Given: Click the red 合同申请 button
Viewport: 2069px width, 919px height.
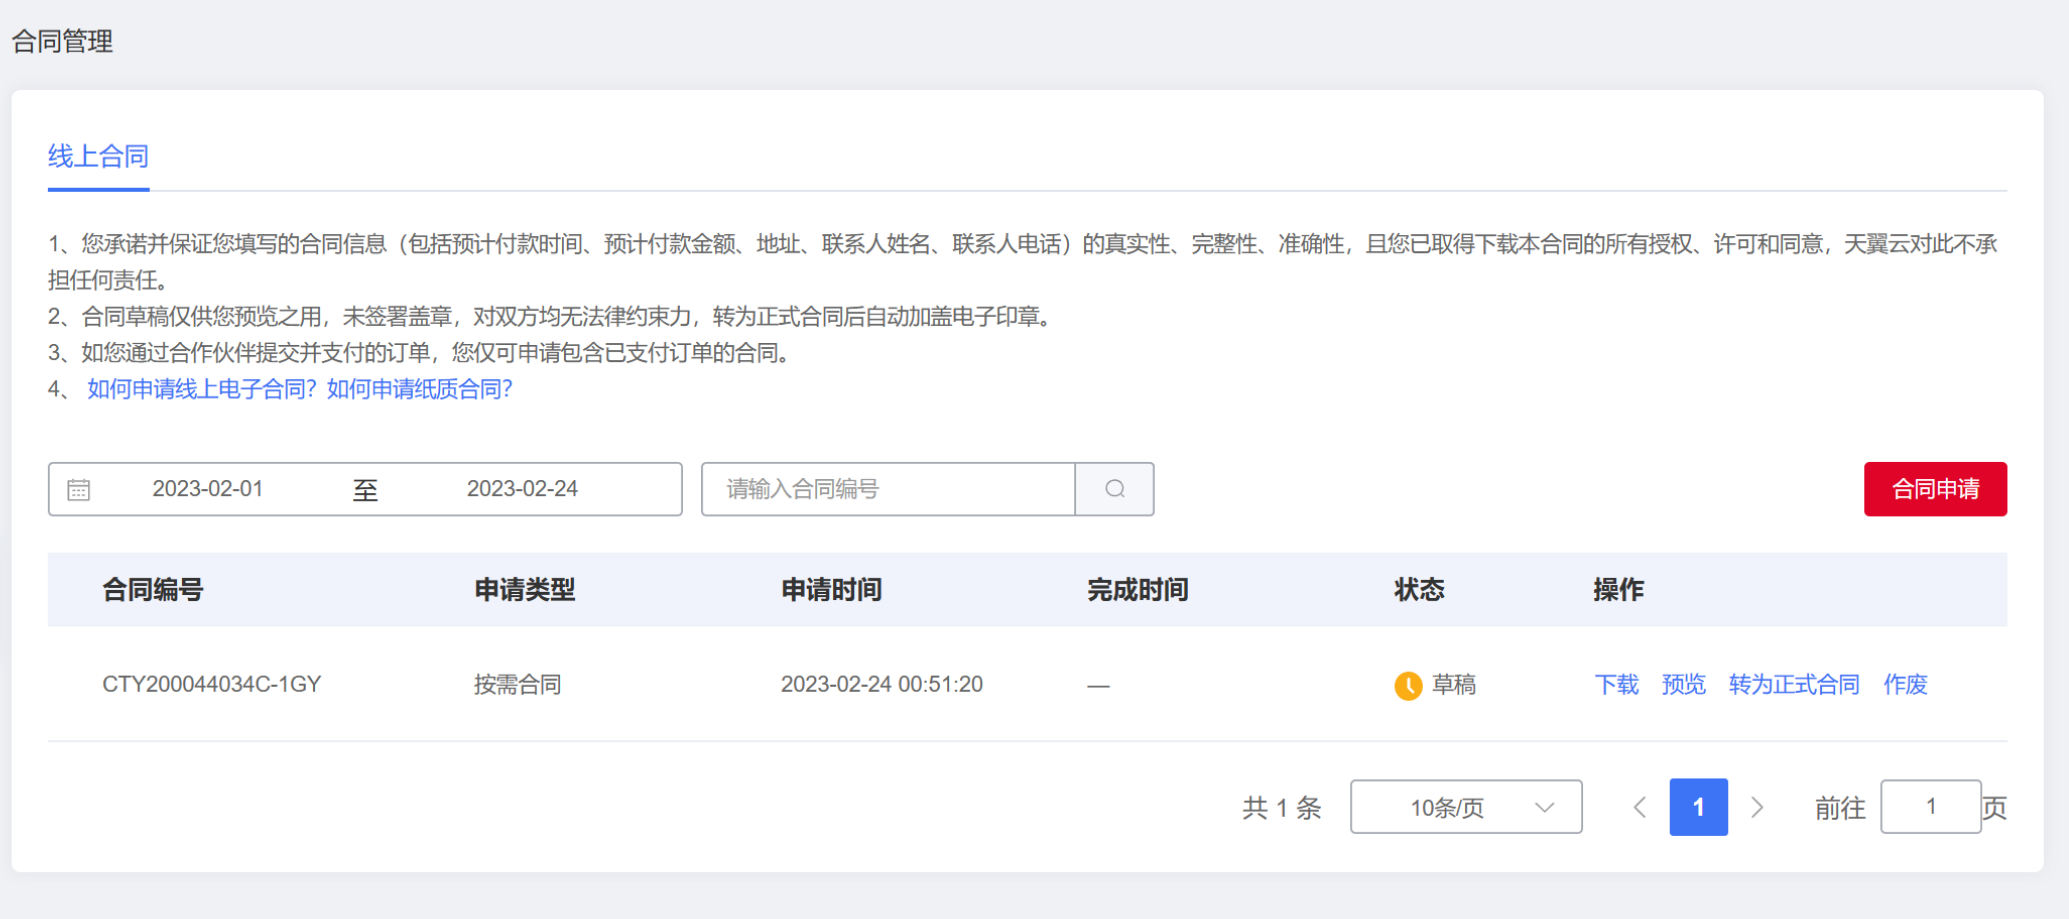Looking at the screenshot, I should pyautogui.click(x=1934, y=489).
